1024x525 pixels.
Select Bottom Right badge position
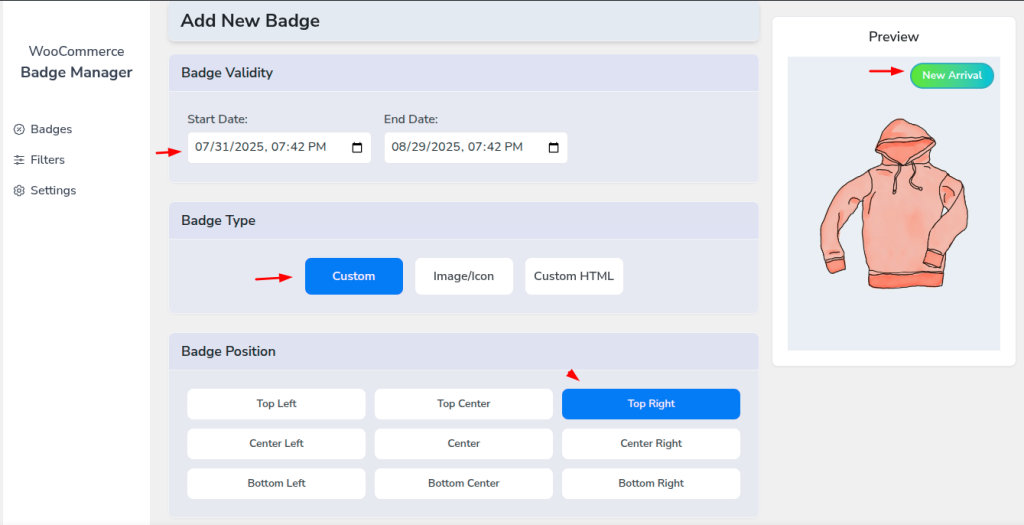click(651, 484)
